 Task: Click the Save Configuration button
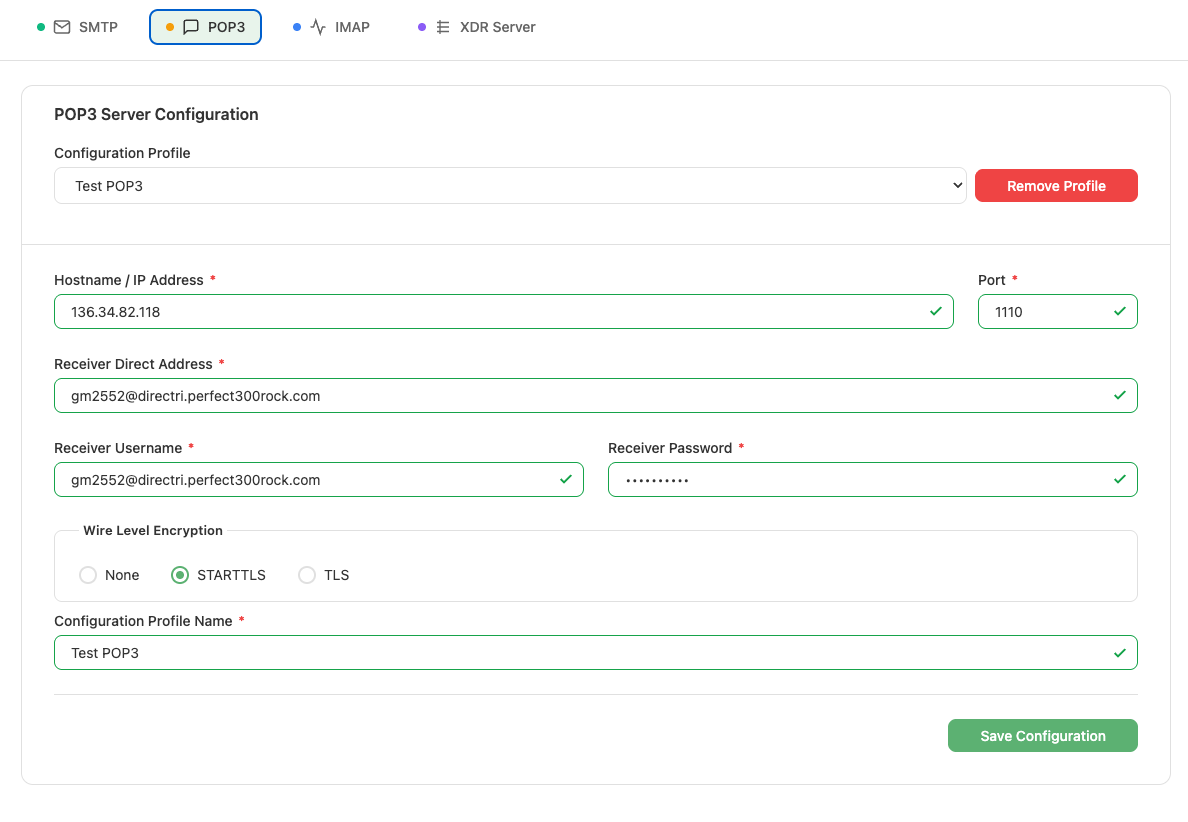click(x=1043, y=736)
